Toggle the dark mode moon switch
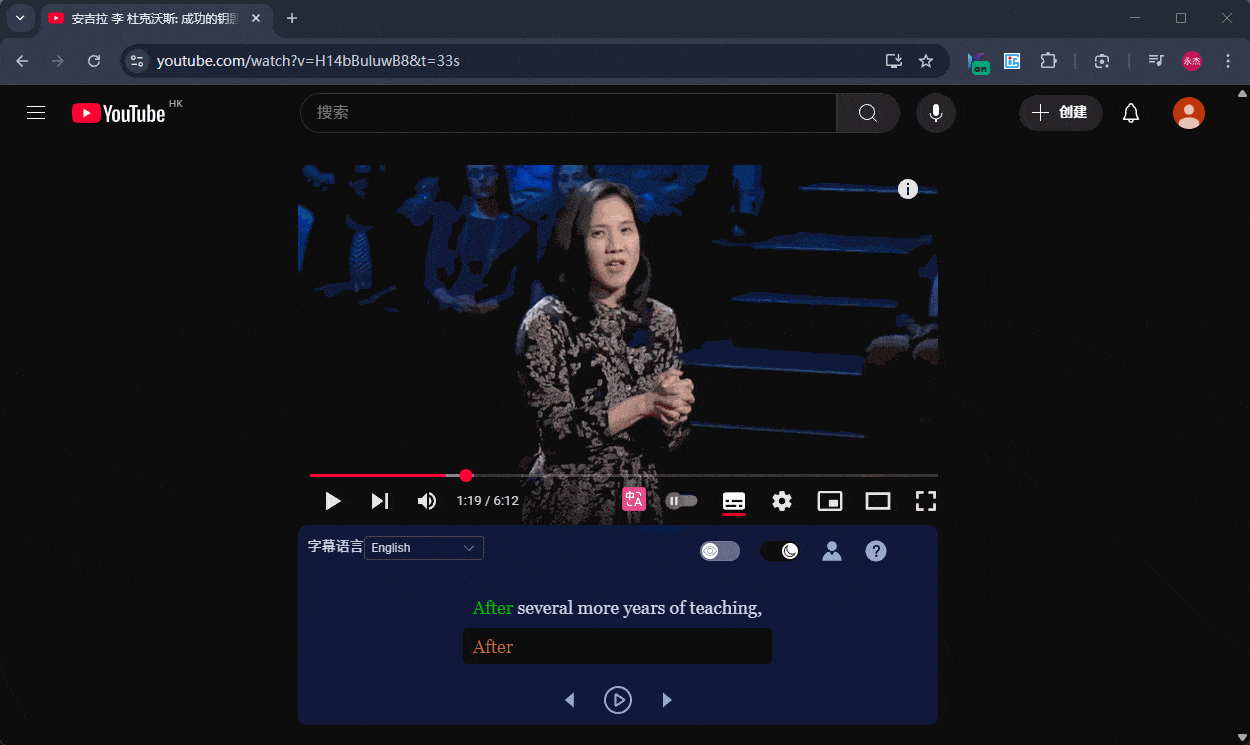This screenshot has height=745, width=1250. coord(780,551)
